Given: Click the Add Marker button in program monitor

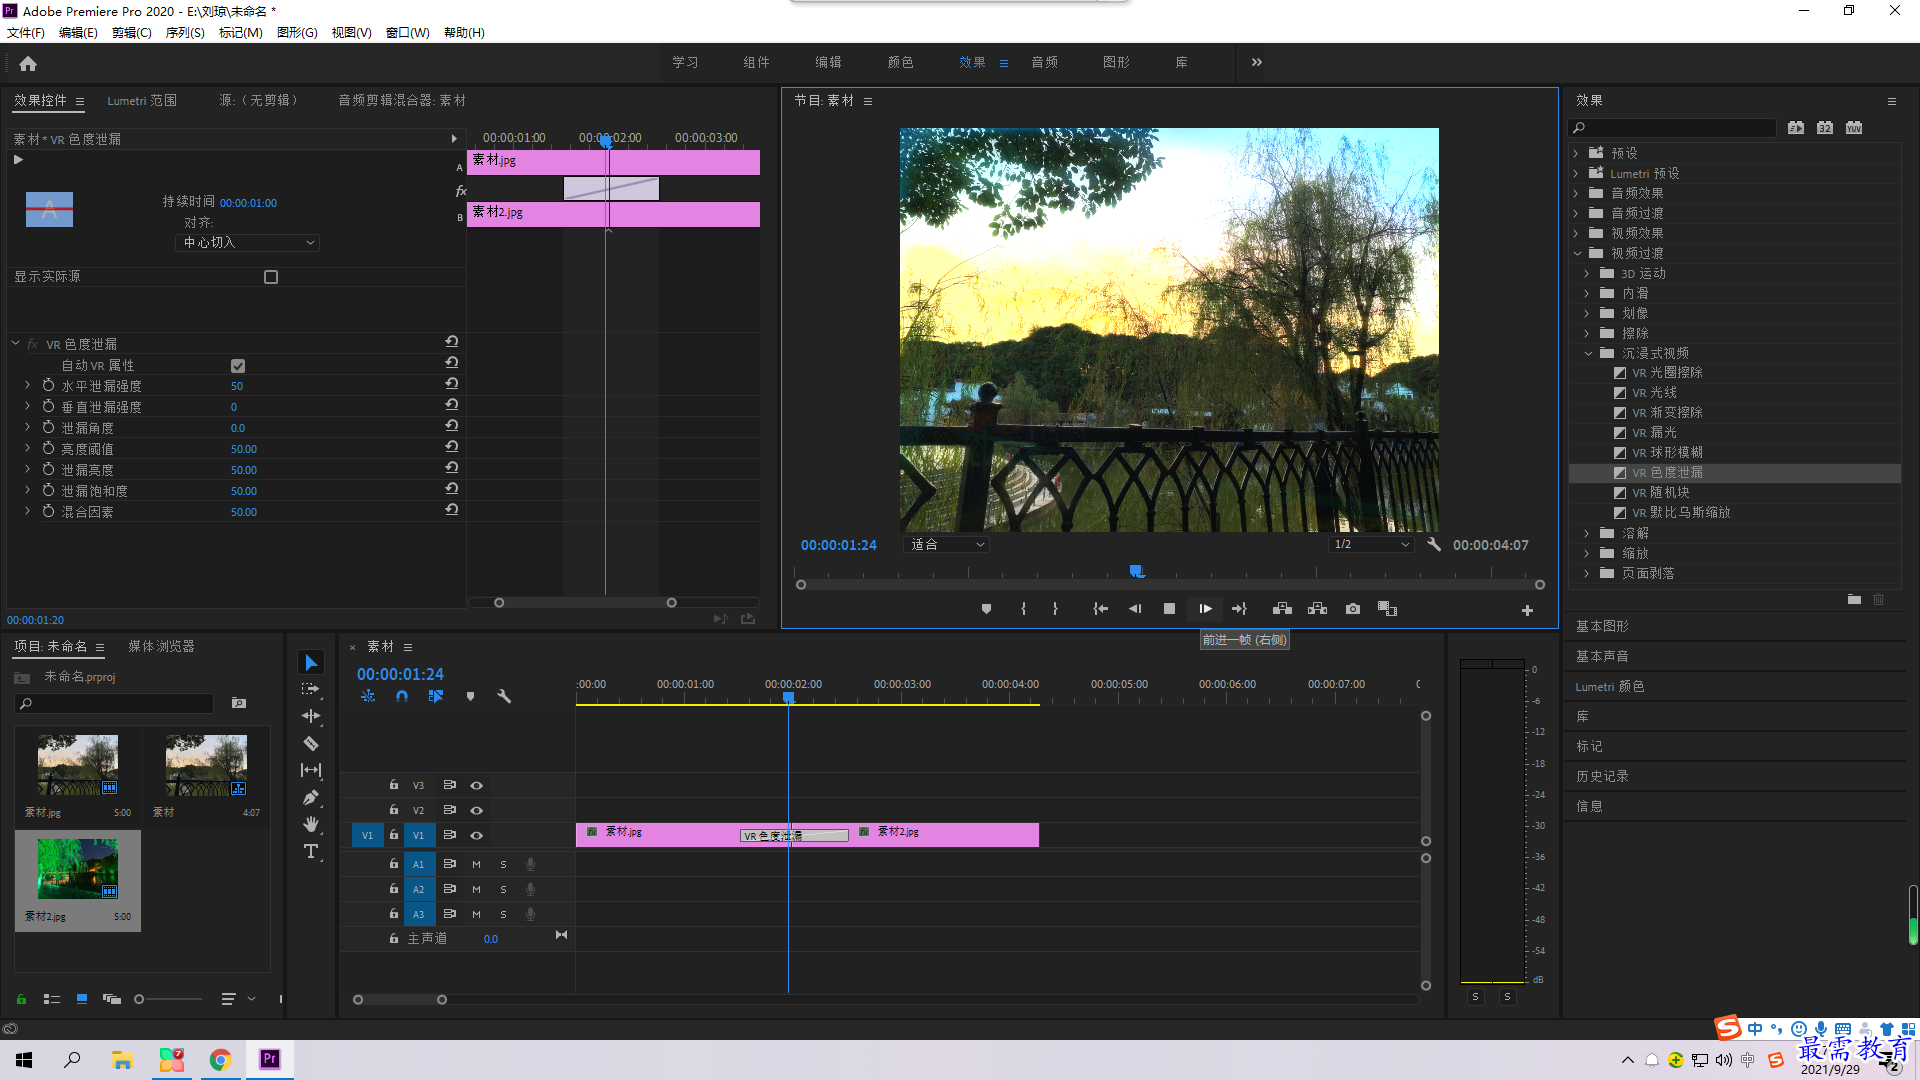Looking at the screenshot, I should point(986,608).
